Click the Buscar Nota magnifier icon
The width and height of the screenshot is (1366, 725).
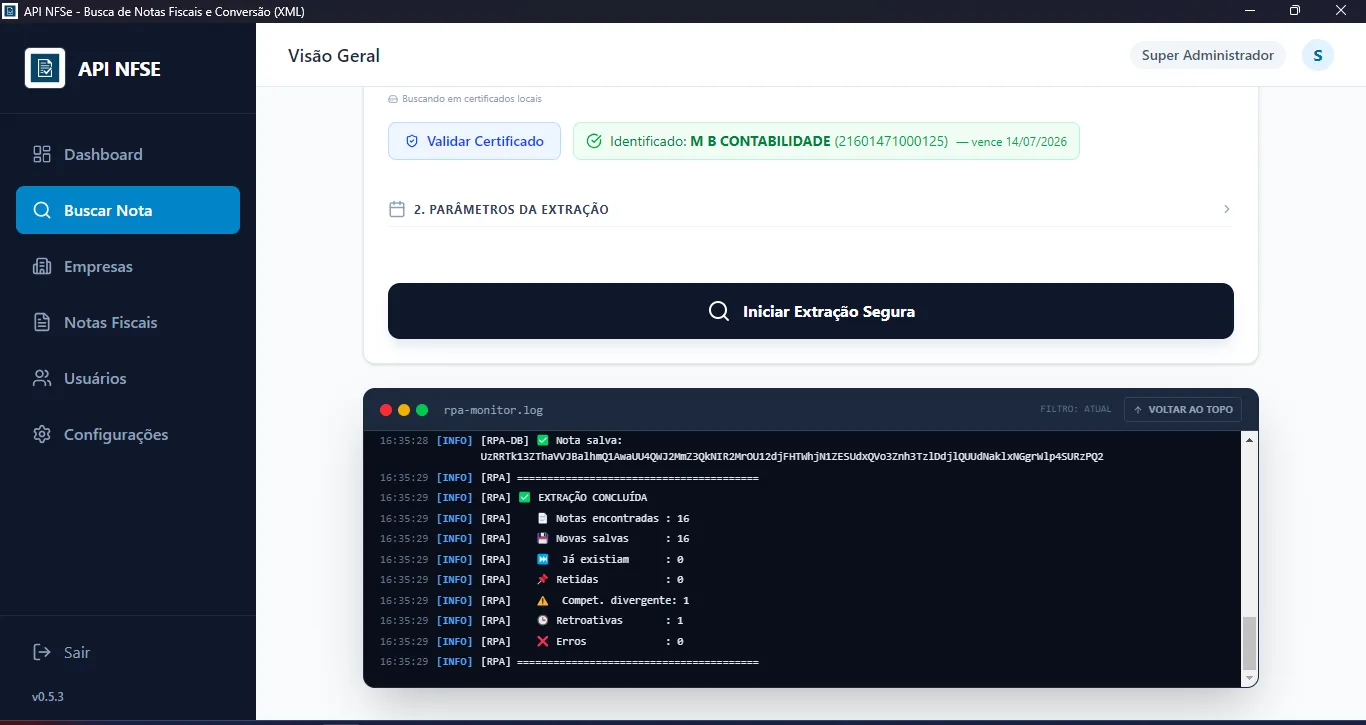click(x=42, y=210)
